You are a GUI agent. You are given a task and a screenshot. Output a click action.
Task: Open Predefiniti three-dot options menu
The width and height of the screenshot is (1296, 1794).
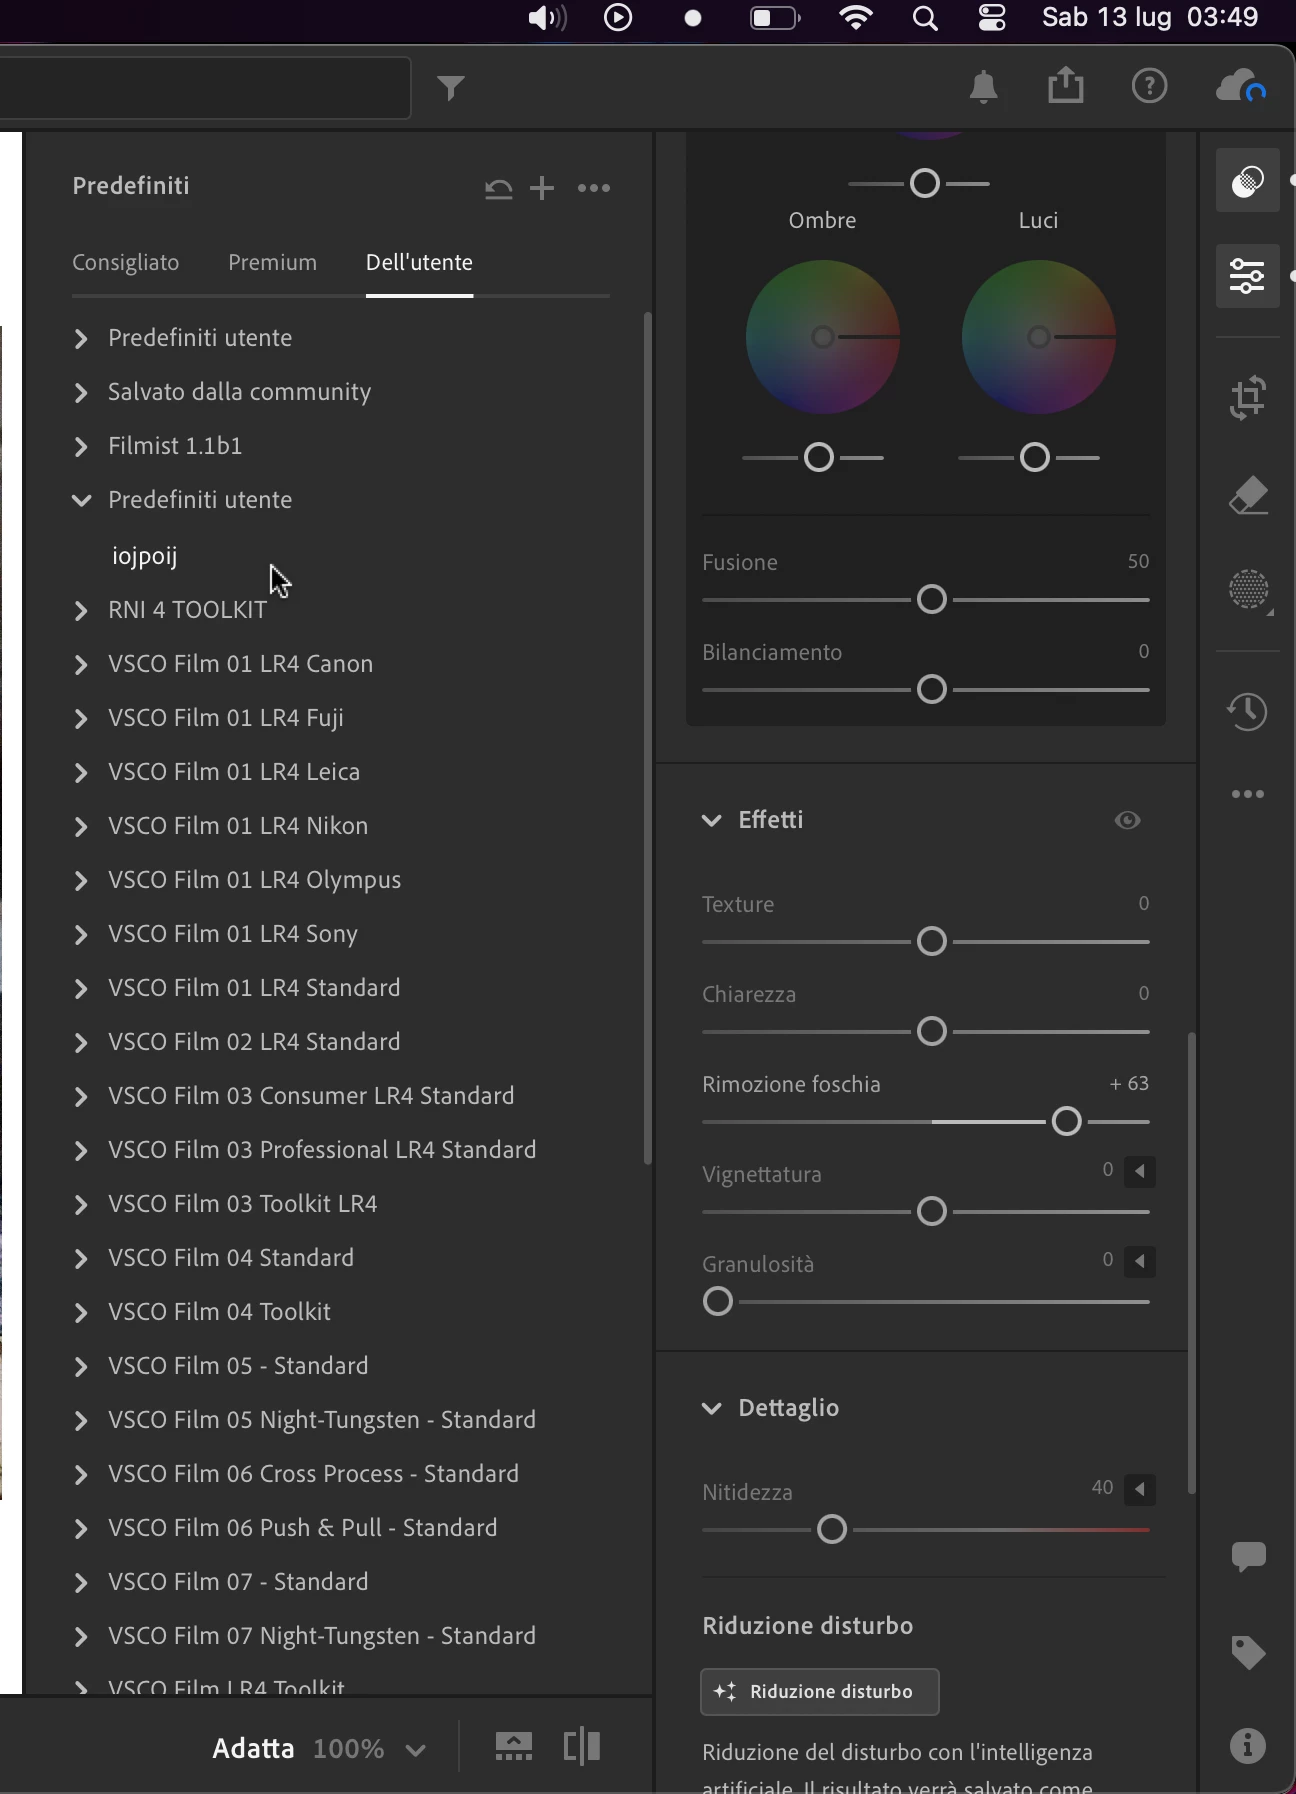(594, 188)
